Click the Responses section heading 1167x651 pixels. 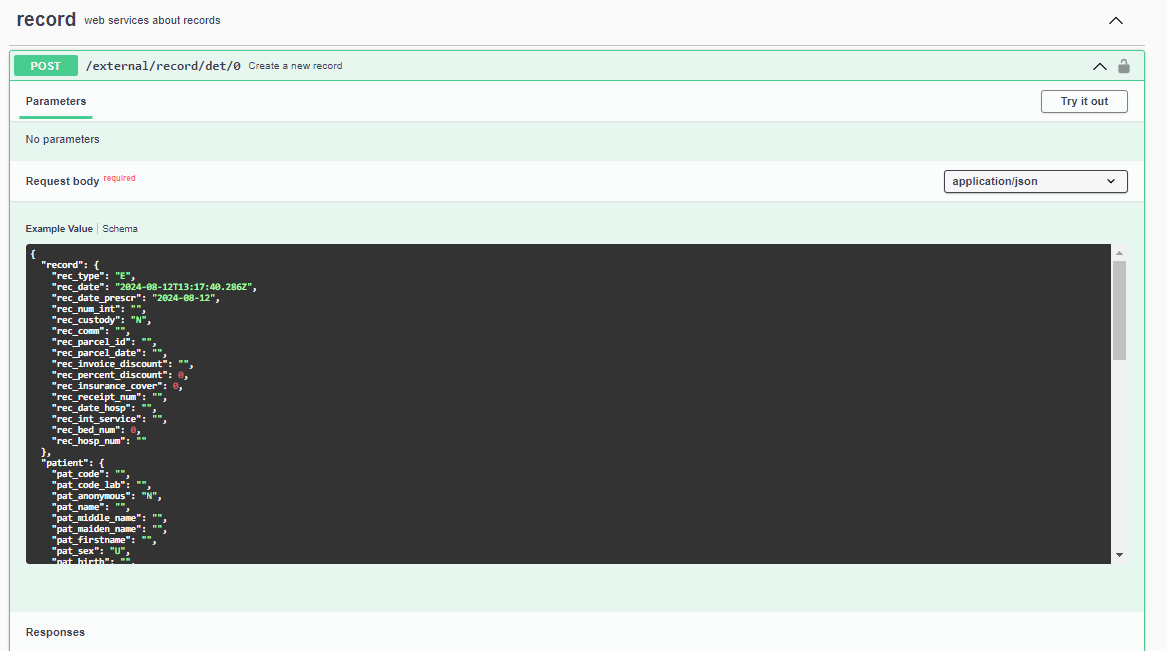click(55, 631)
